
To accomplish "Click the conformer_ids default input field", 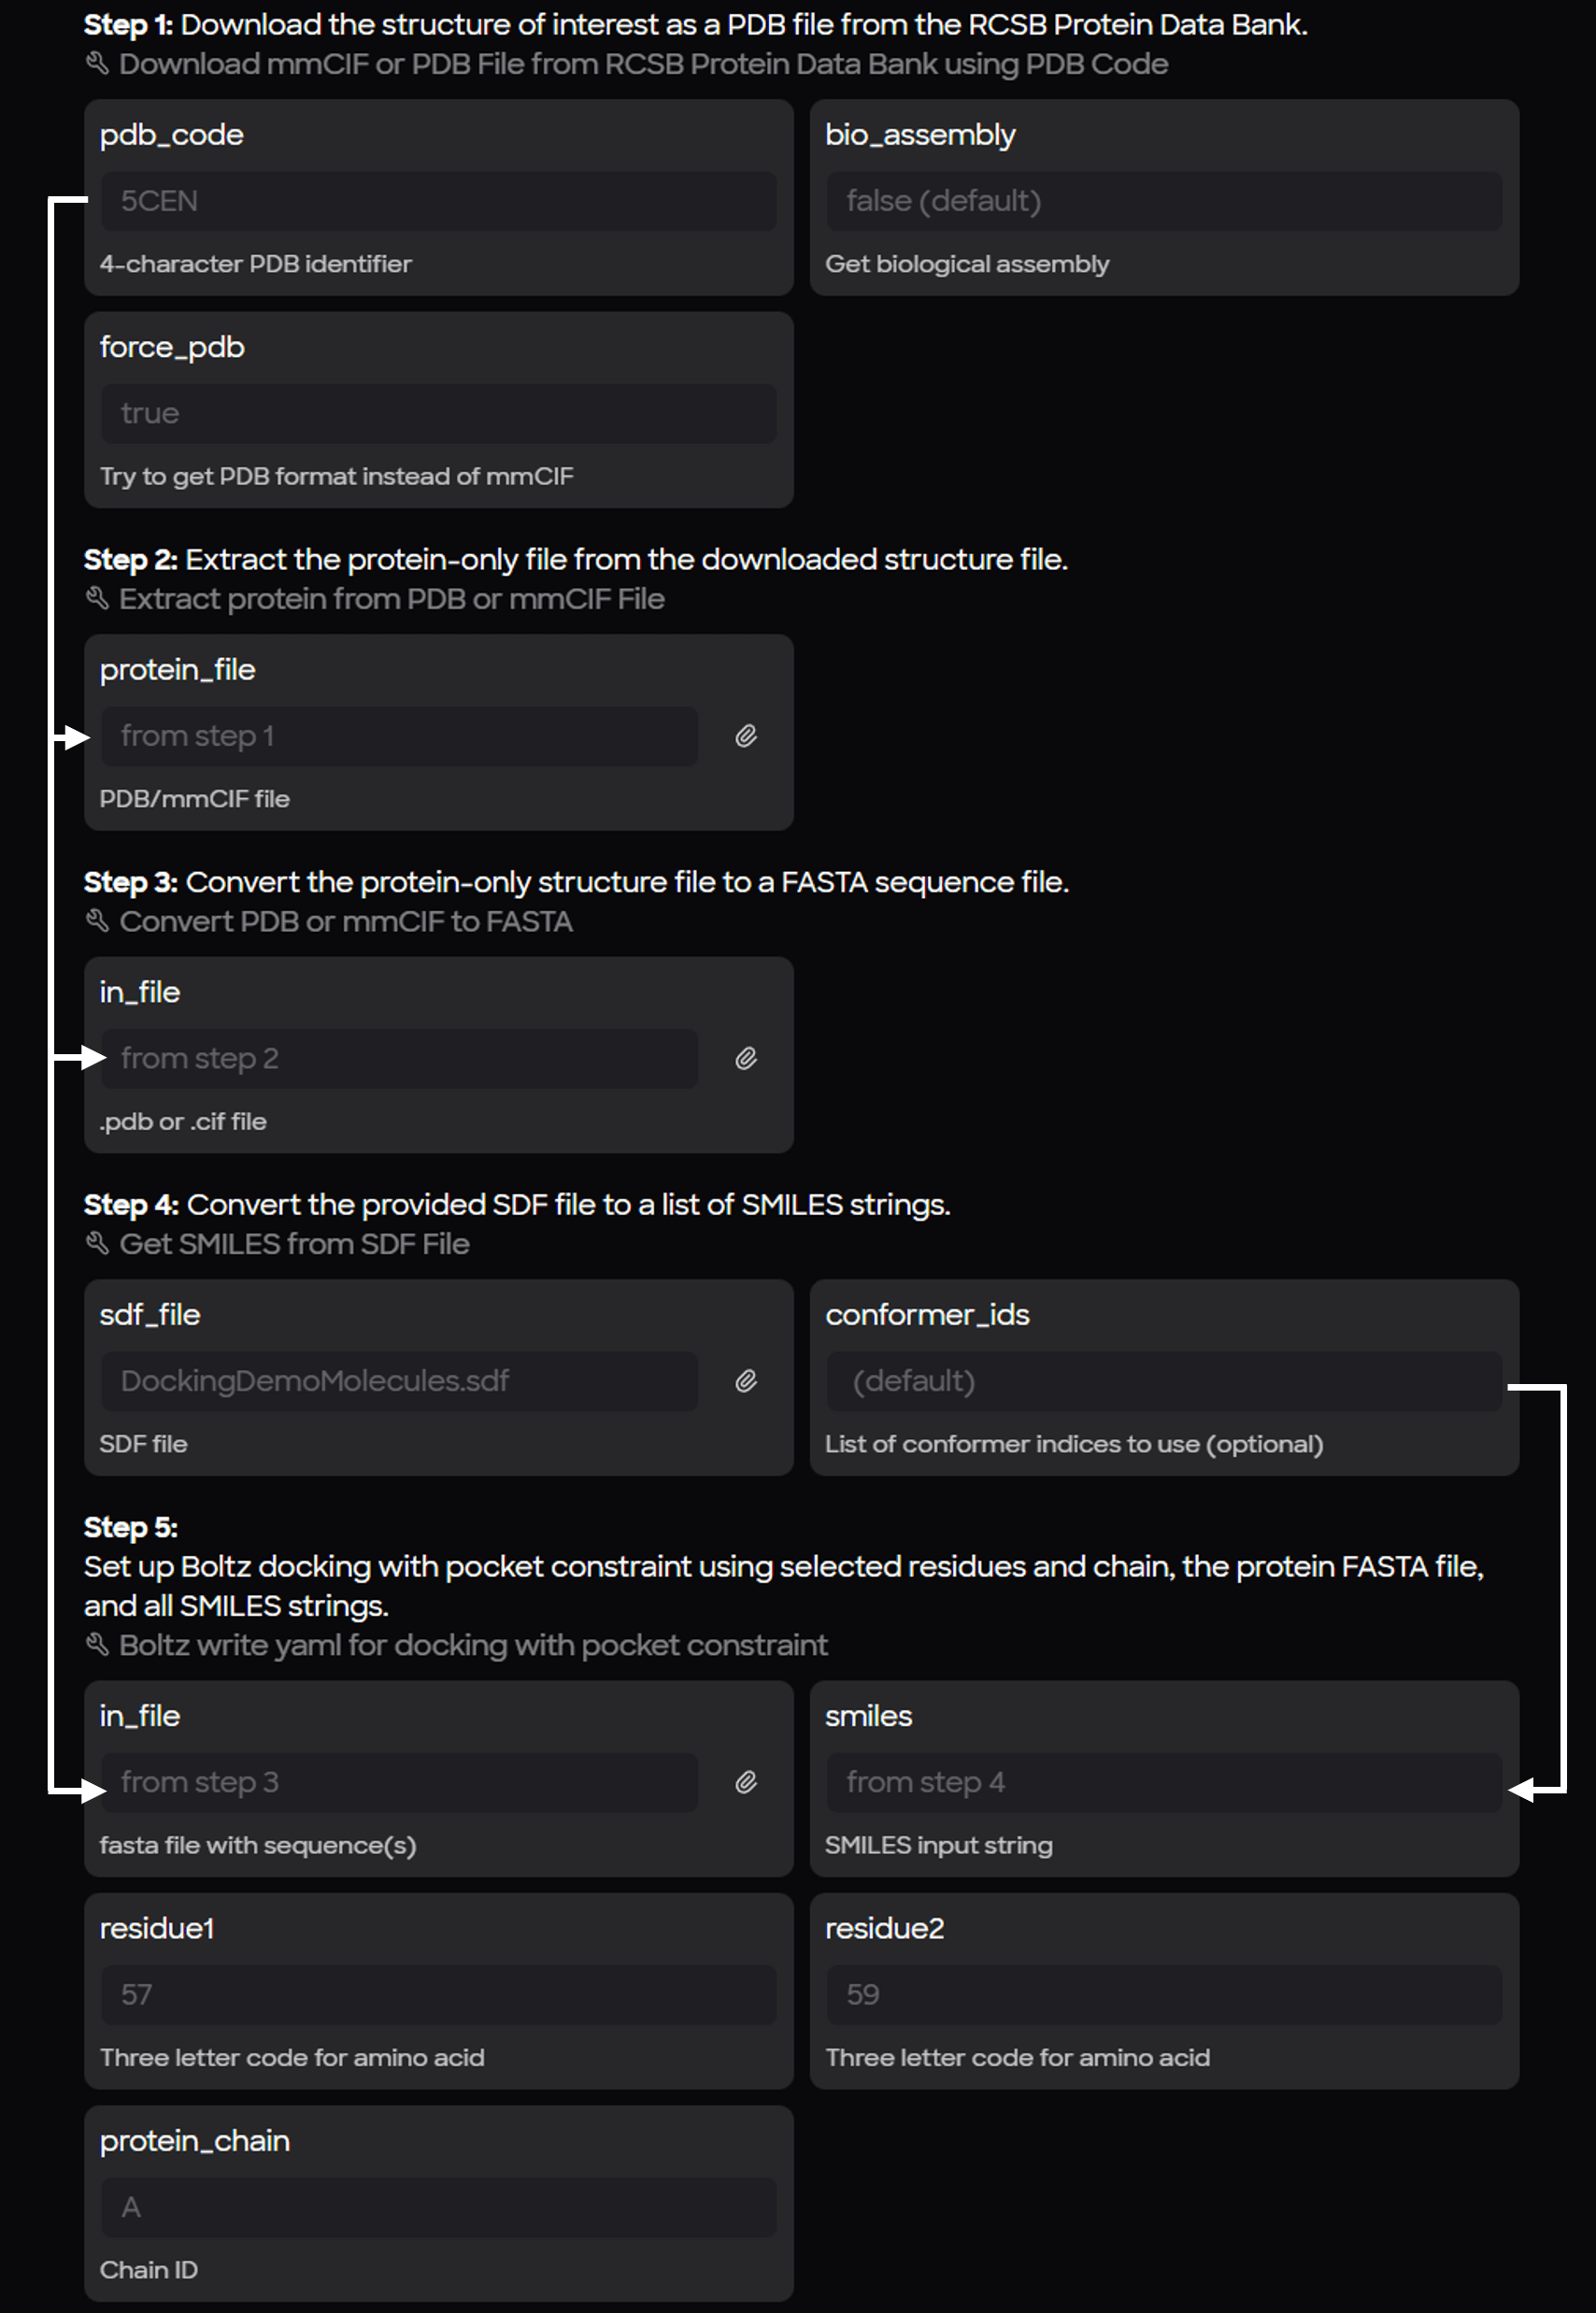I will pyautogui.click(x=1163, y=1381).
